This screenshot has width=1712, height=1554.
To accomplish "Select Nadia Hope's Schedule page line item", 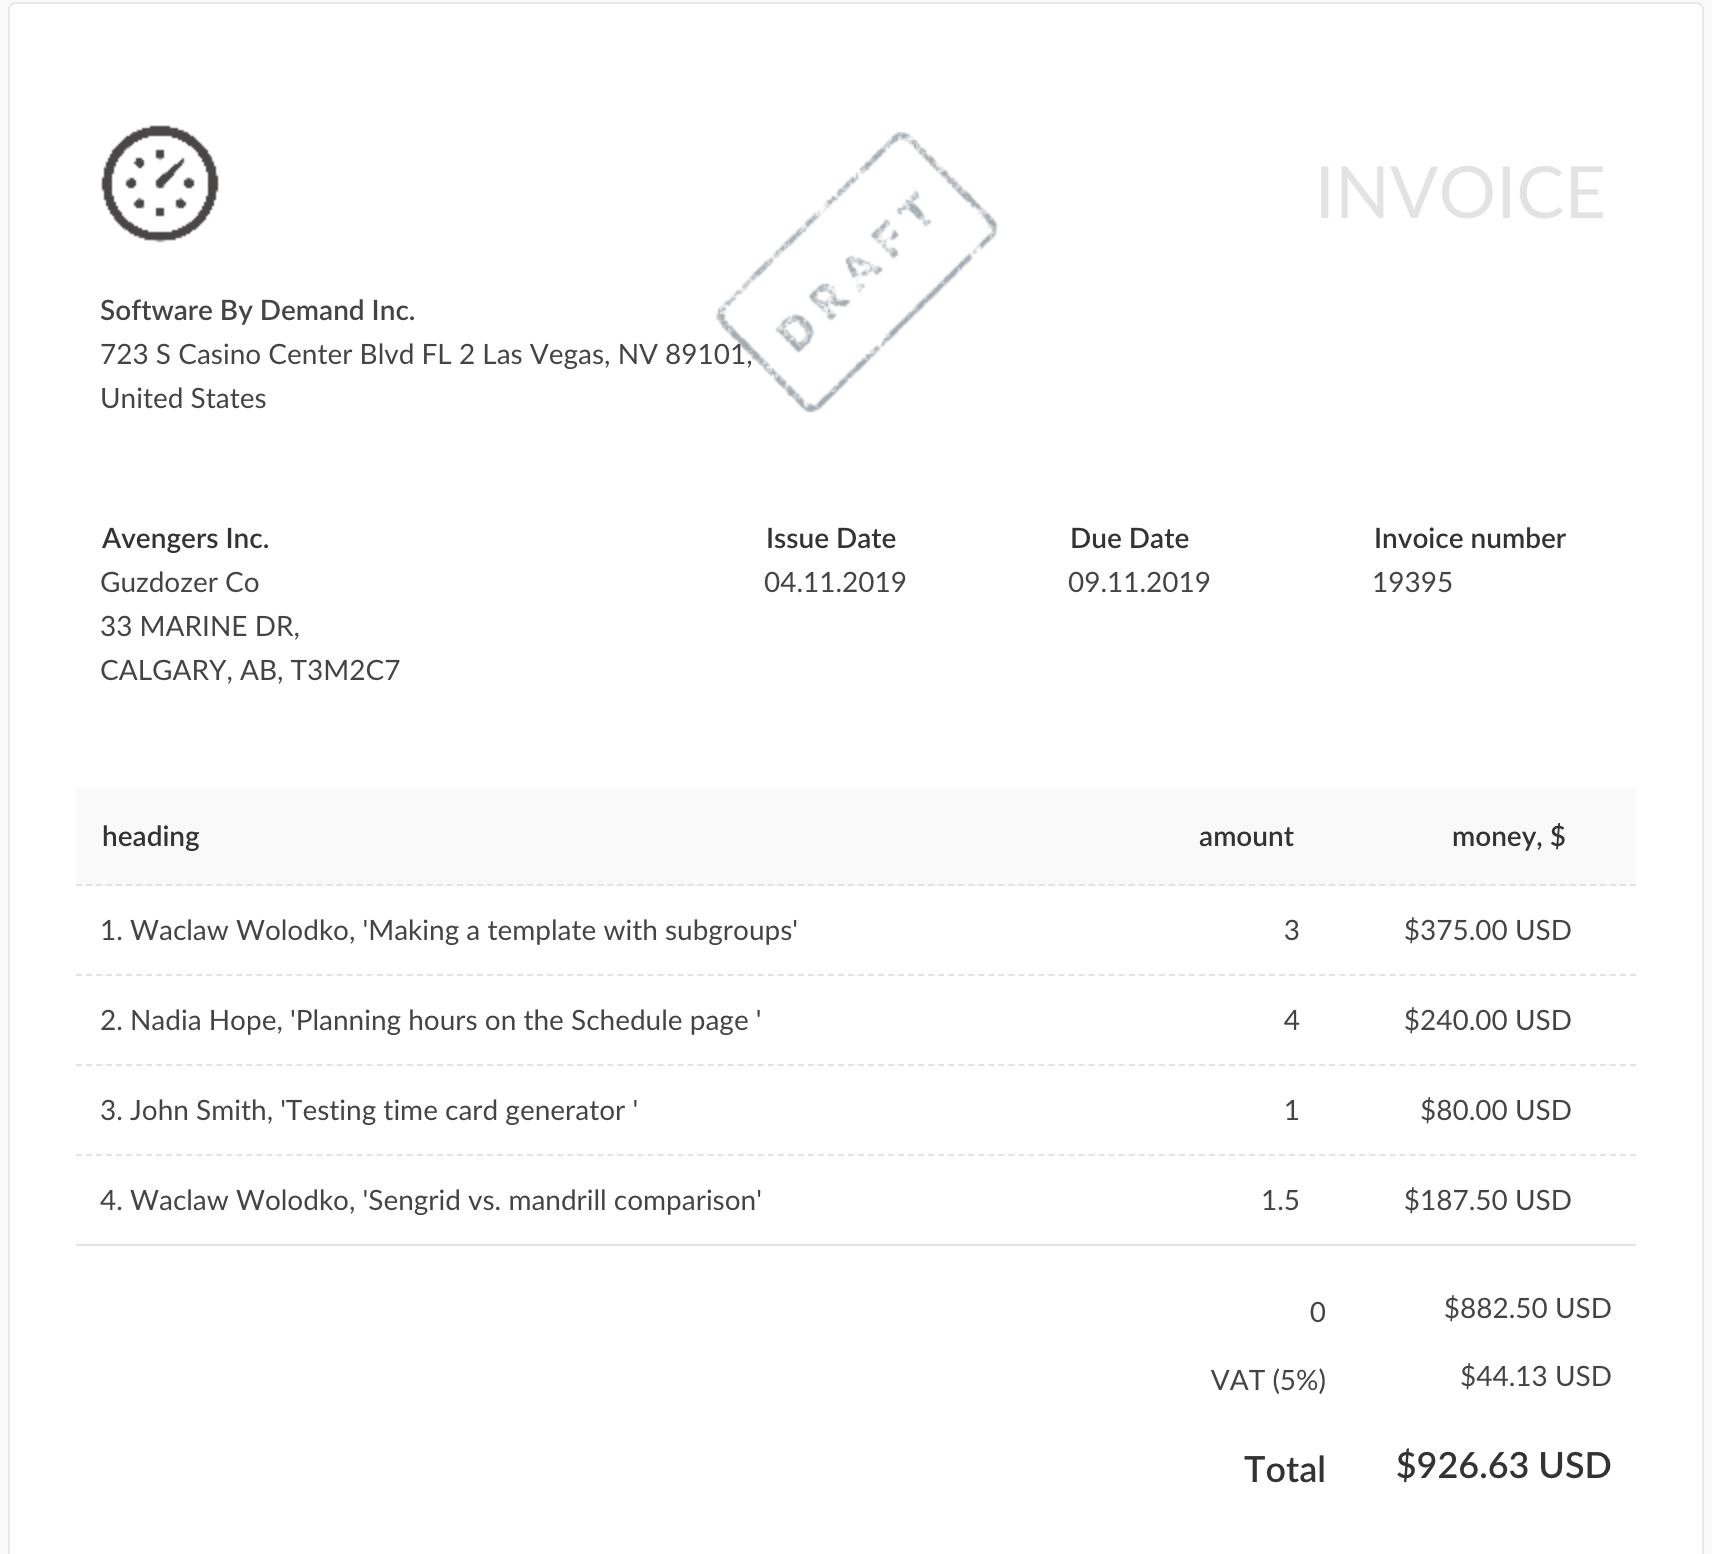I will click(431, 1021).
